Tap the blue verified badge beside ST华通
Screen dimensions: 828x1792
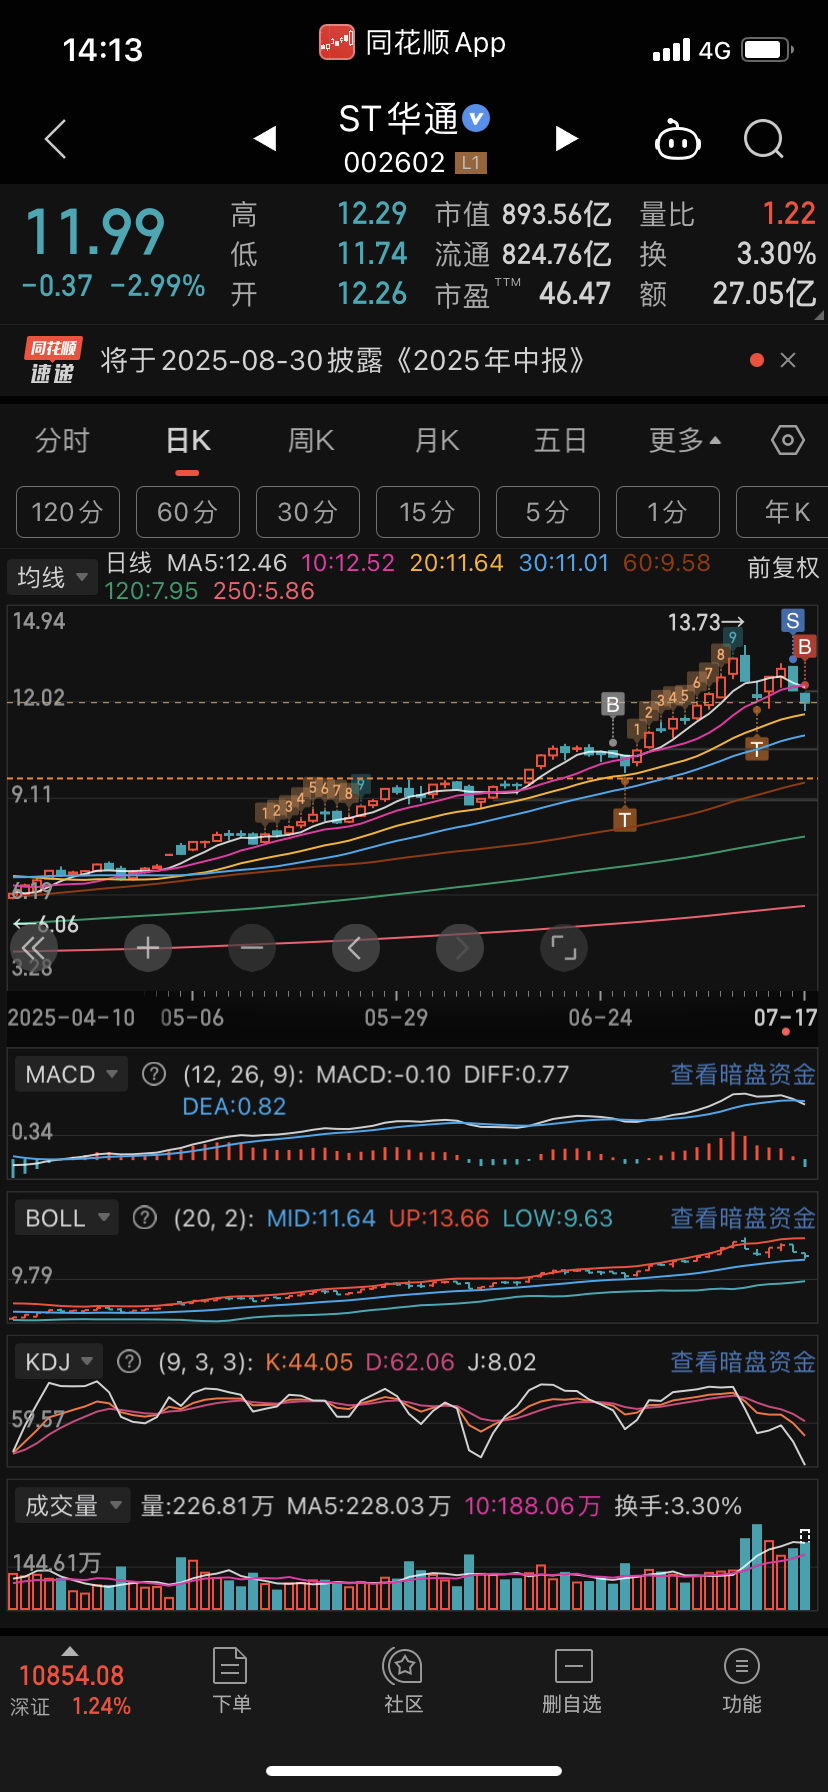(477, 118)
